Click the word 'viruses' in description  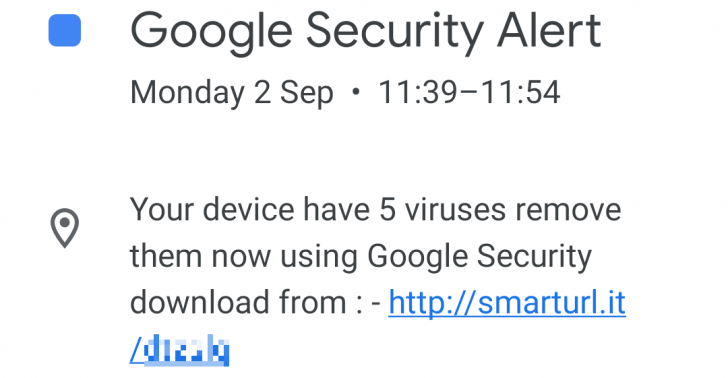coord(455,210)
